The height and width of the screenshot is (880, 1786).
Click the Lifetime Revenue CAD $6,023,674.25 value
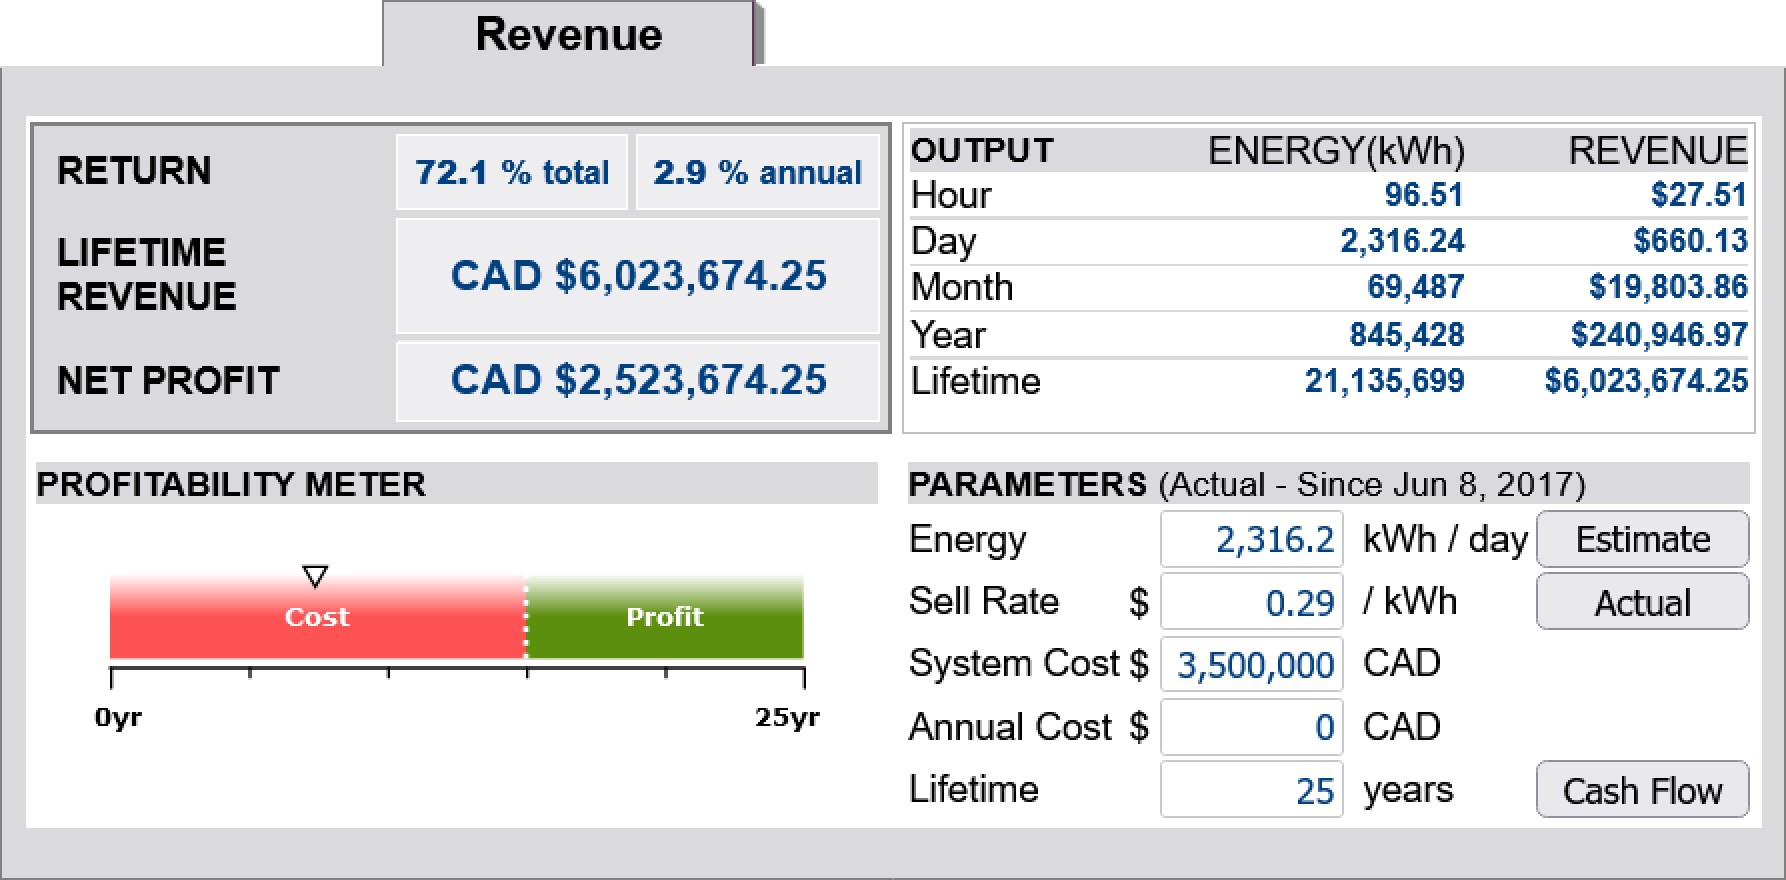pos(638,276)
